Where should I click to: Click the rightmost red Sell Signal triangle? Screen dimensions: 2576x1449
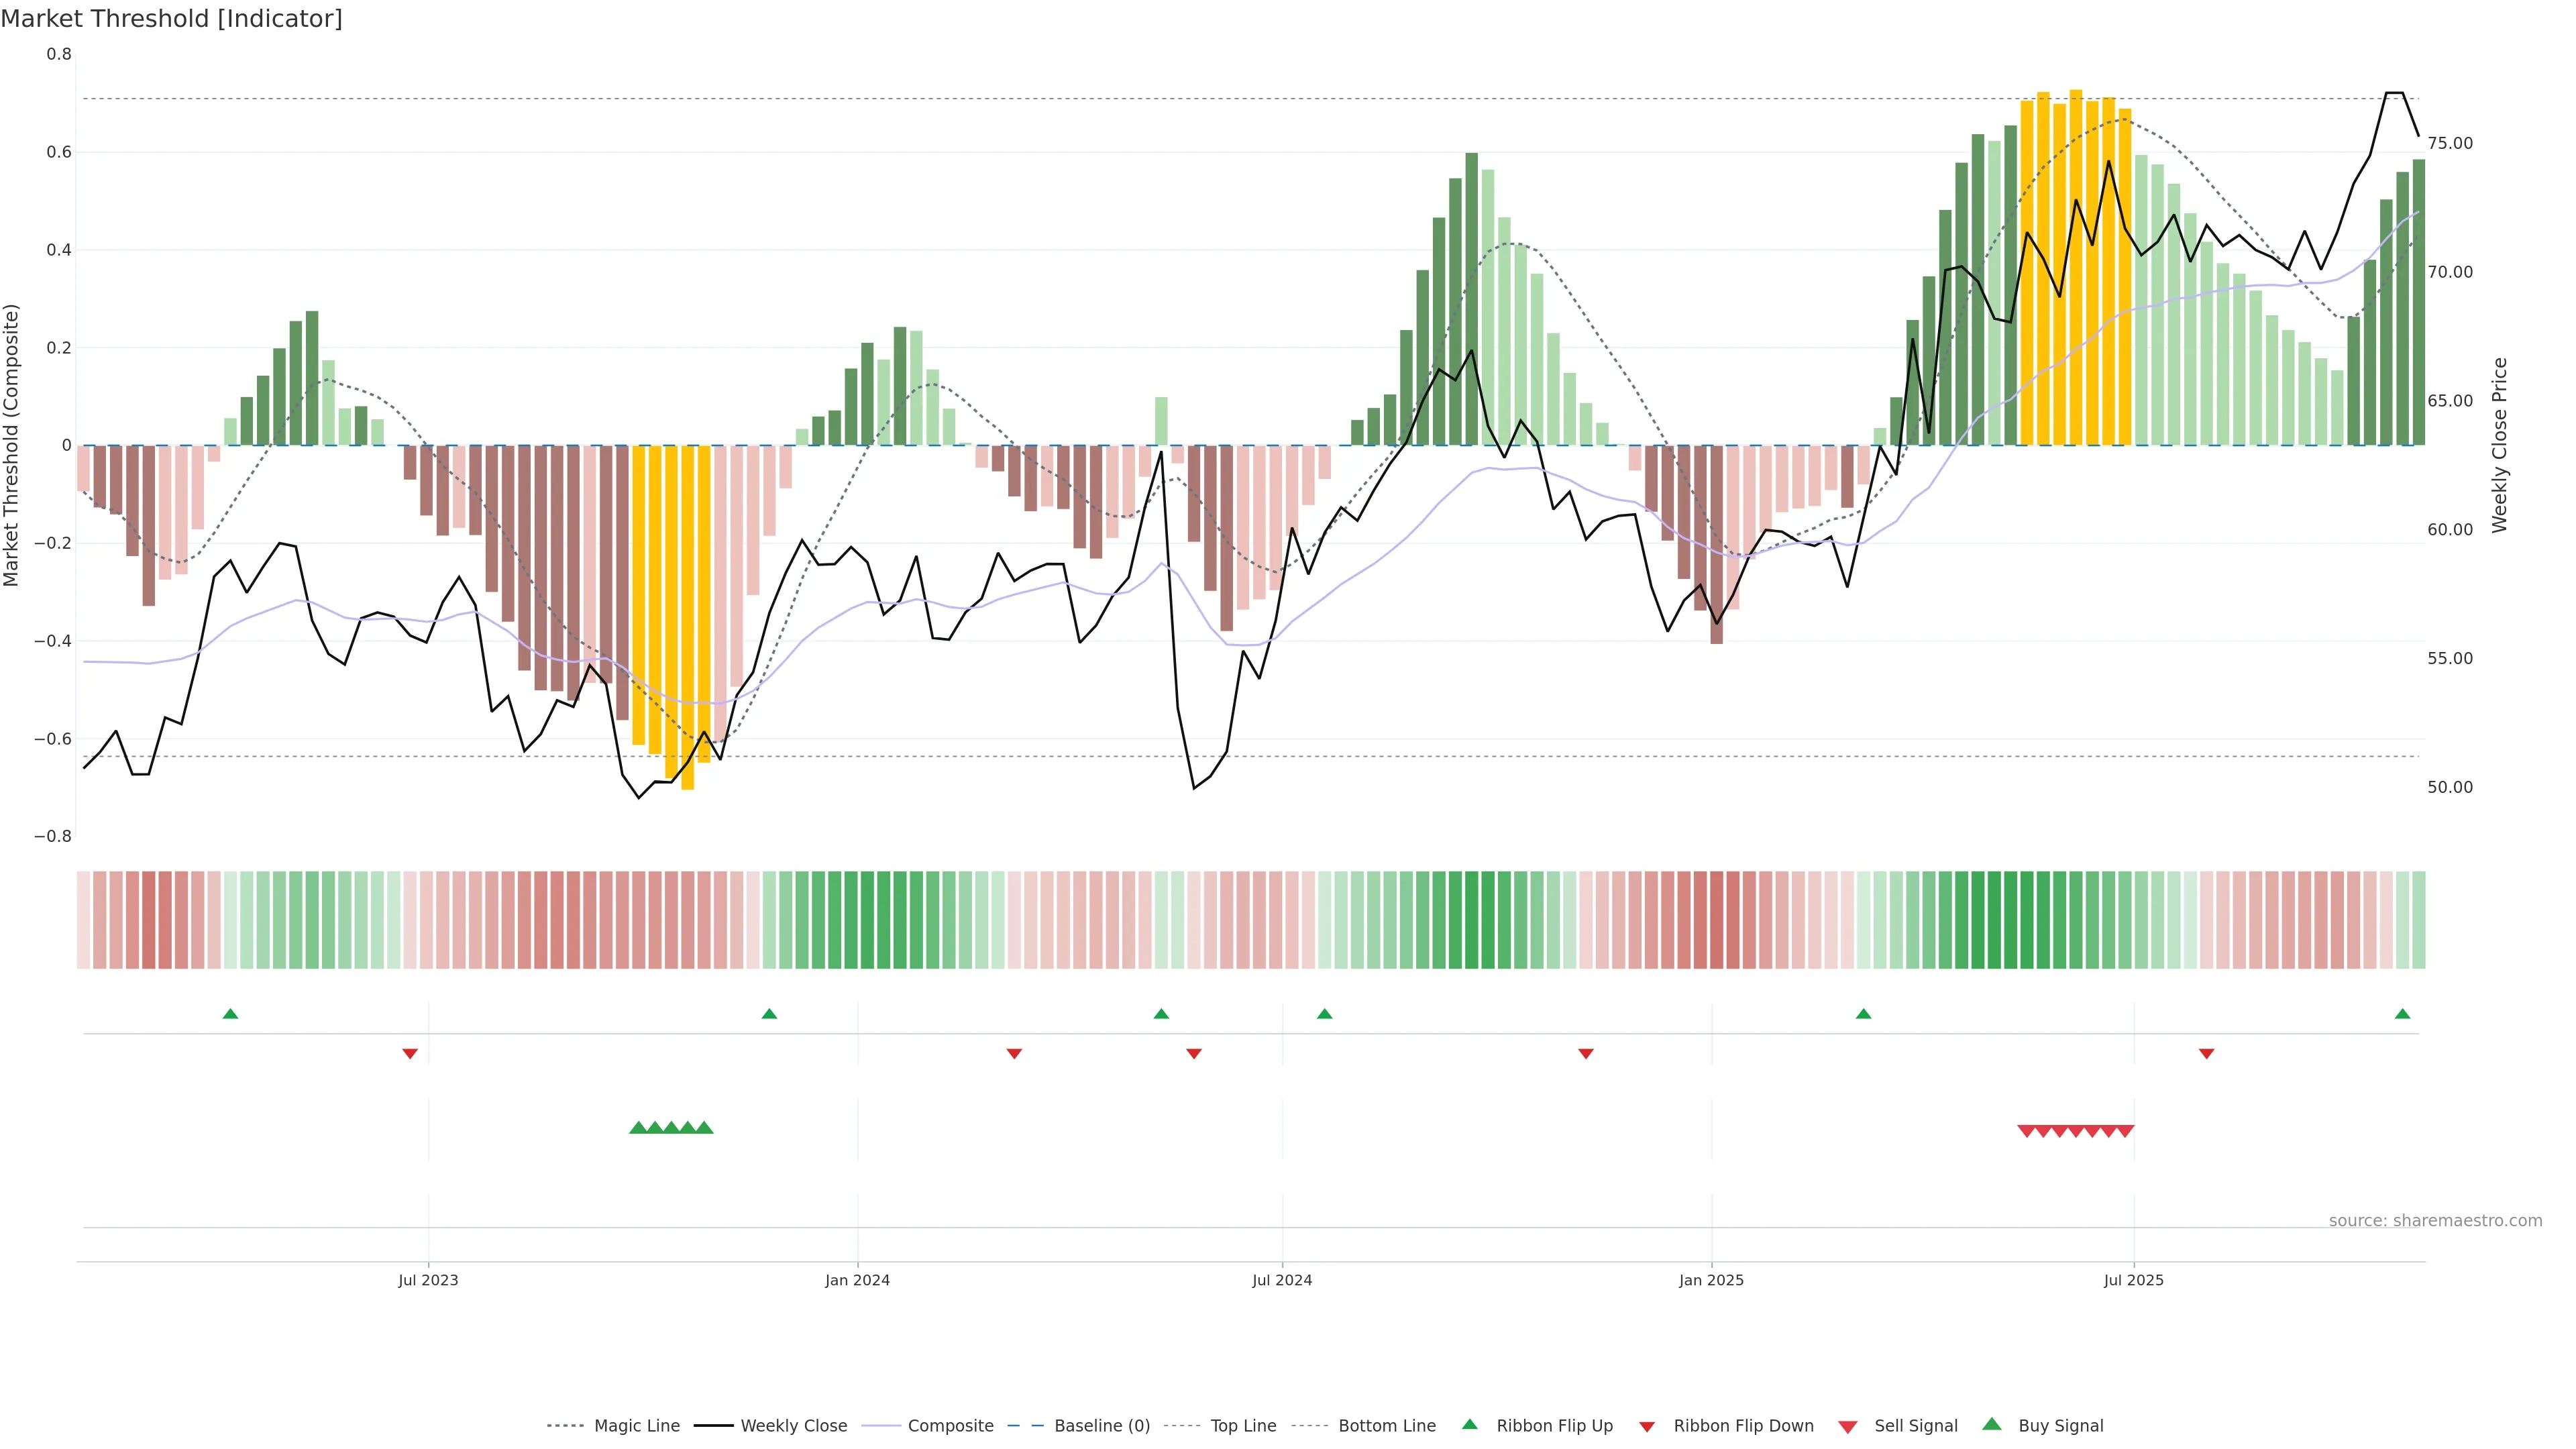[x=2125, y=1131]
